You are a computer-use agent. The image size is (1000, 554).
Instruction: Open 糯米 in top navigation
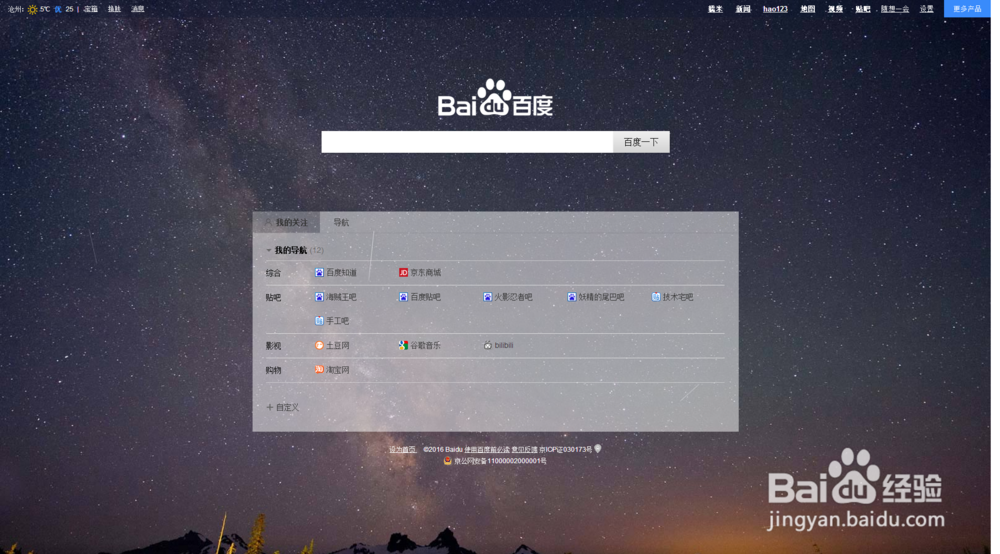pos(715,9)
